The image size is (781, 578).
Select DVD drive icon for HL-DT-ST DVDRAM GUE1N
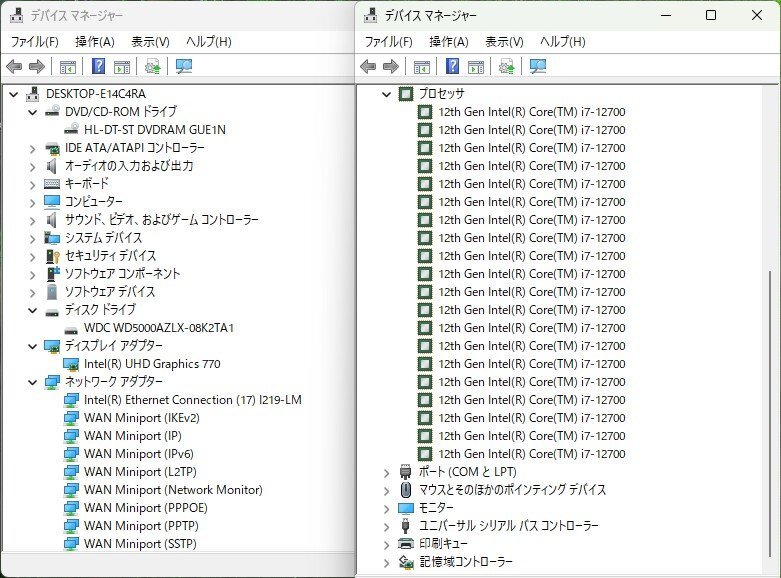[71, 129]
